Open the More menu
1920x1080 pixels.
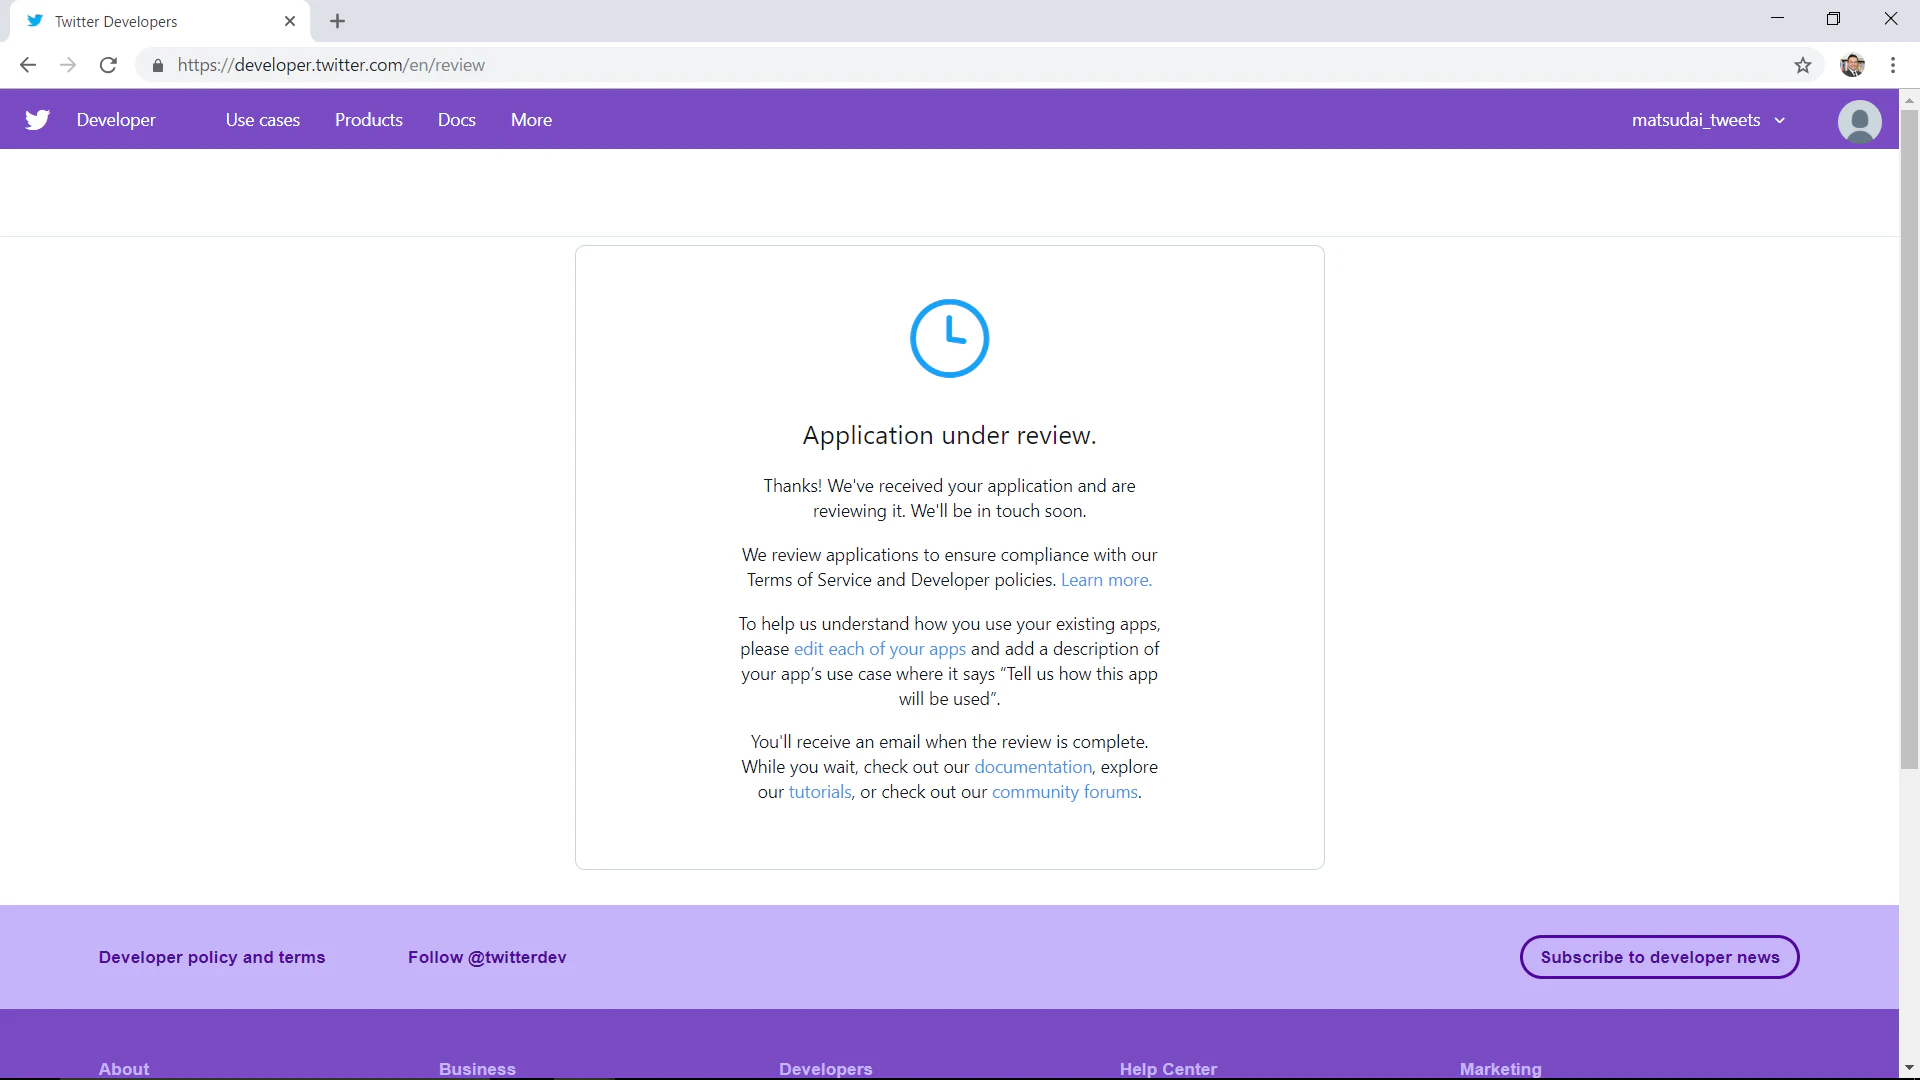[531, 120]
